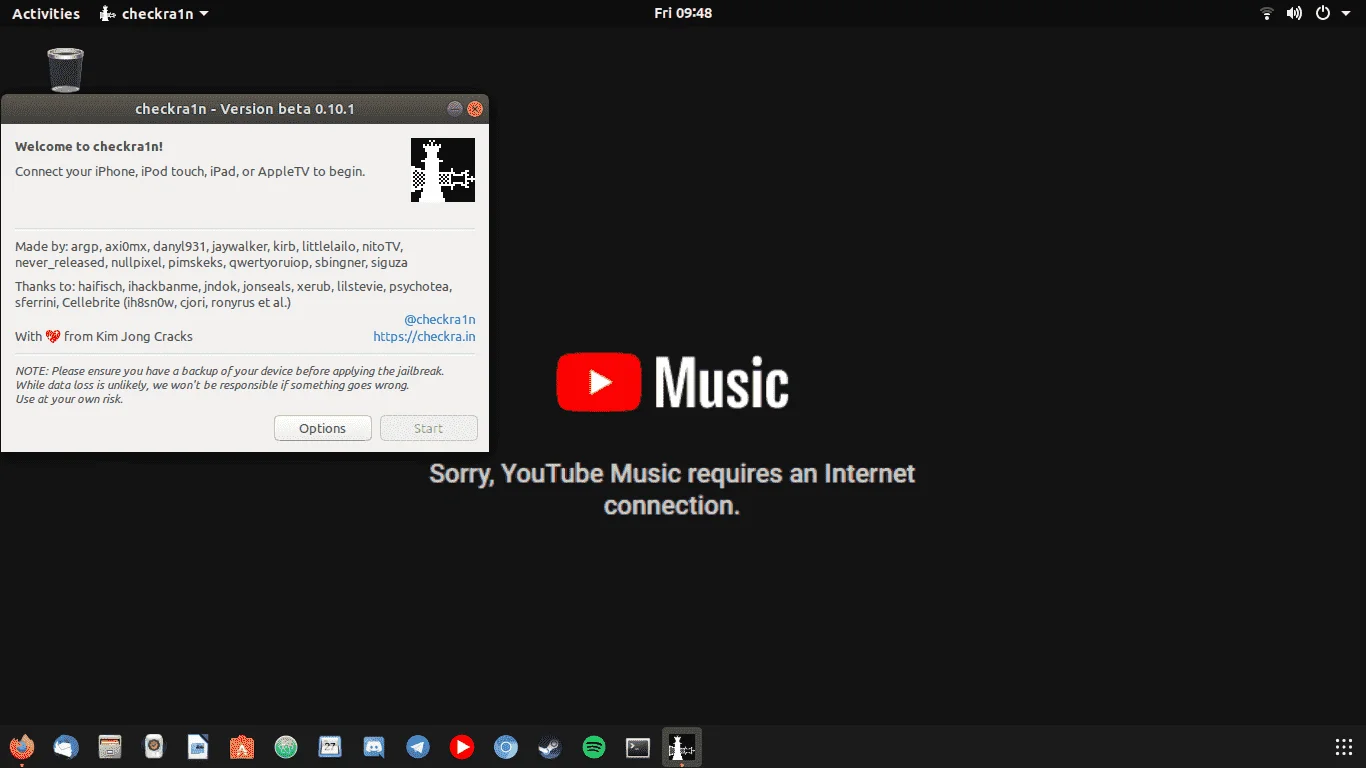Image resolution: width=1366 pixels, height=768 pixels.
Task: Click the 'Thanks to: haifisch' text
Action: pyautogui.click(x=234, y=294)
